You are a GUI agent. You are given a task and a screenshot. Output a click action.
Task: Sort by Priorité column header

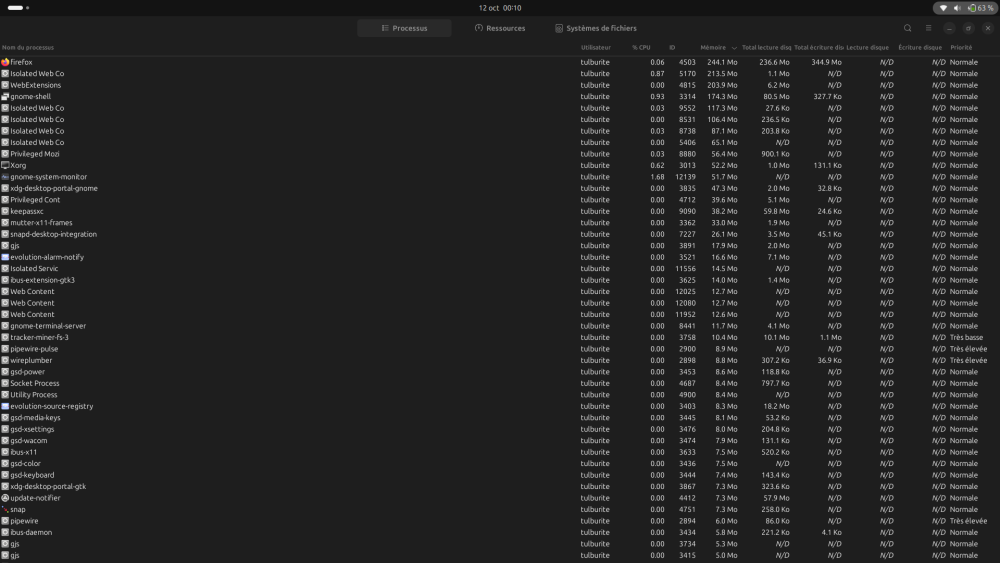click(x=961, y=47)
